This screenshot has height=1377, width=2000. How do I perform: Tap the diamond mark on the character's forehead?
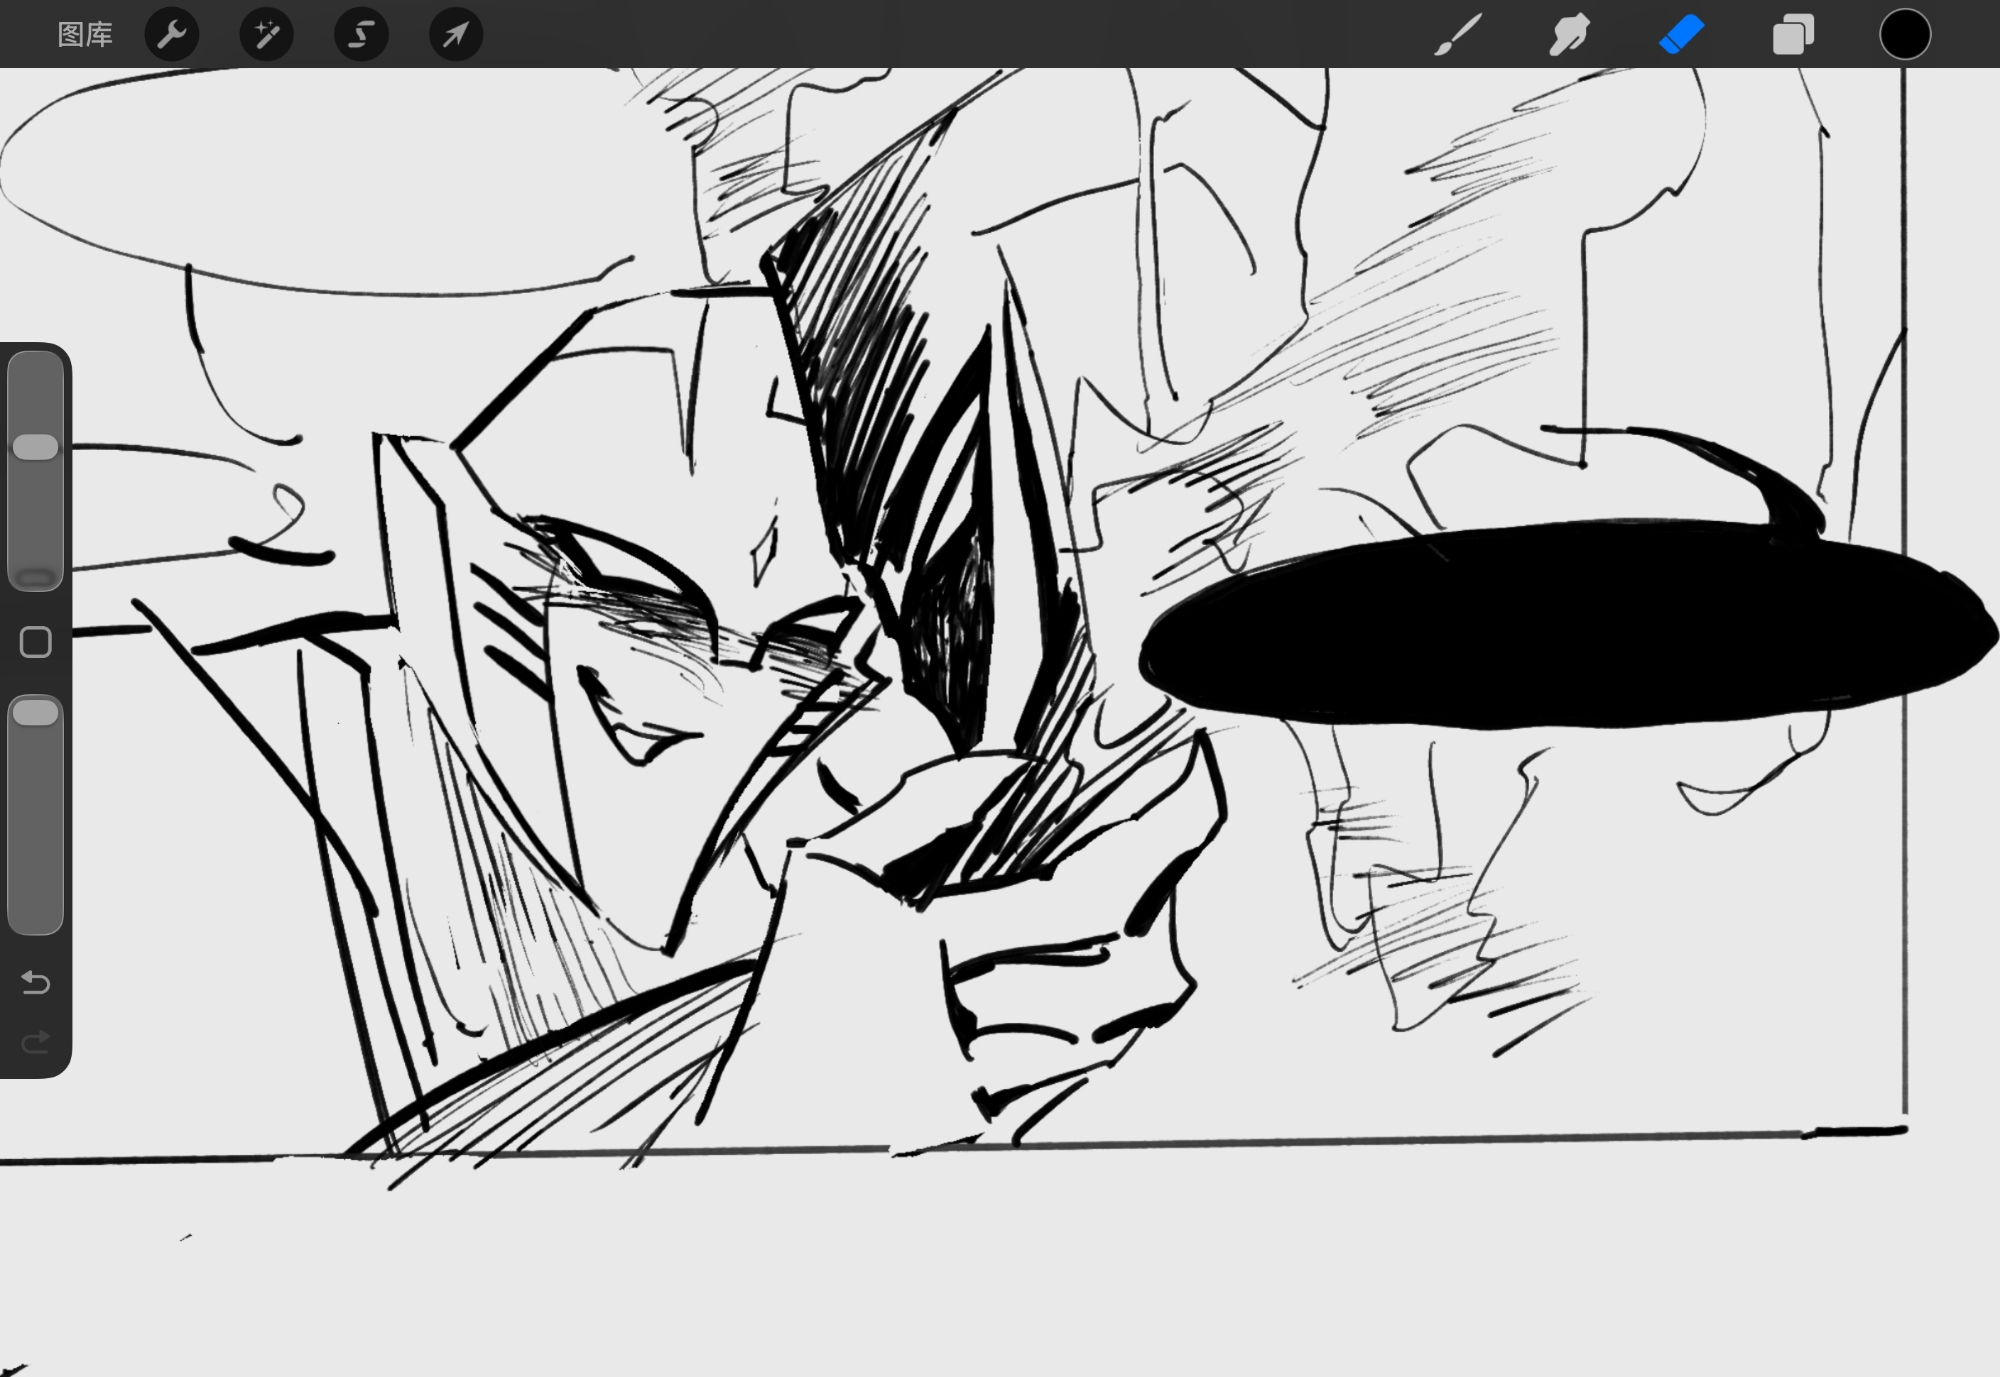coord(765,555)
